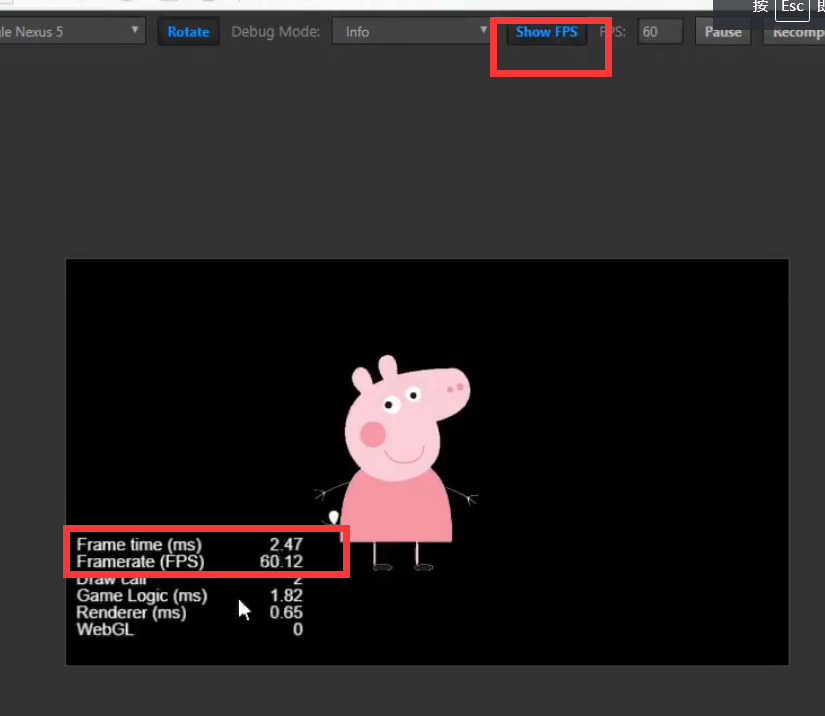Click the Esc key indicator
825x716 pixels.
click(x=792, y=8)
